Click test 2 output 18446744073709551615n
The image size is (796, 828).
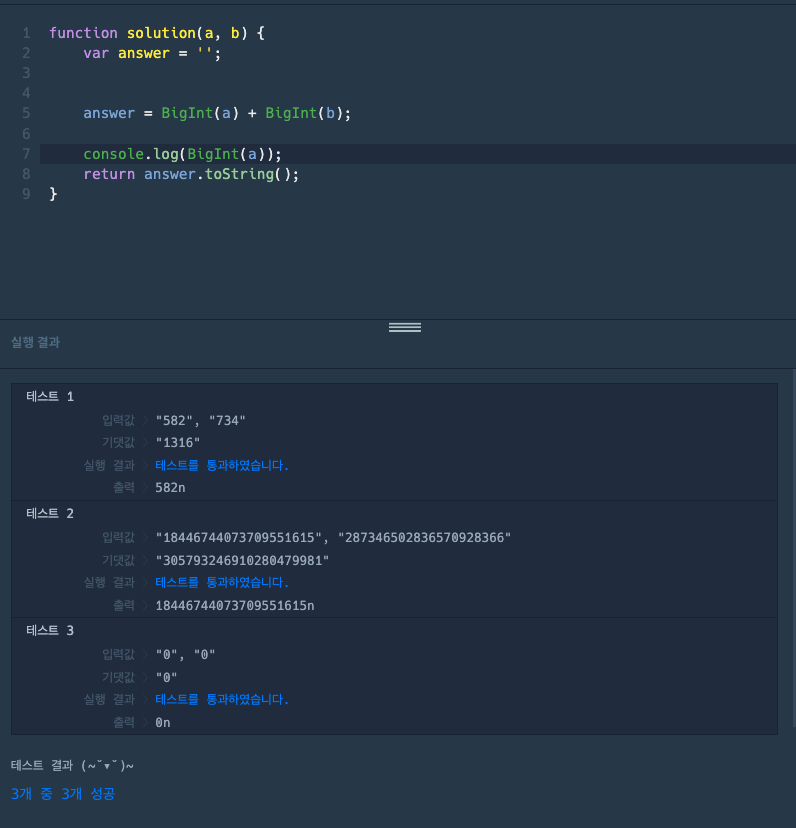235,606
